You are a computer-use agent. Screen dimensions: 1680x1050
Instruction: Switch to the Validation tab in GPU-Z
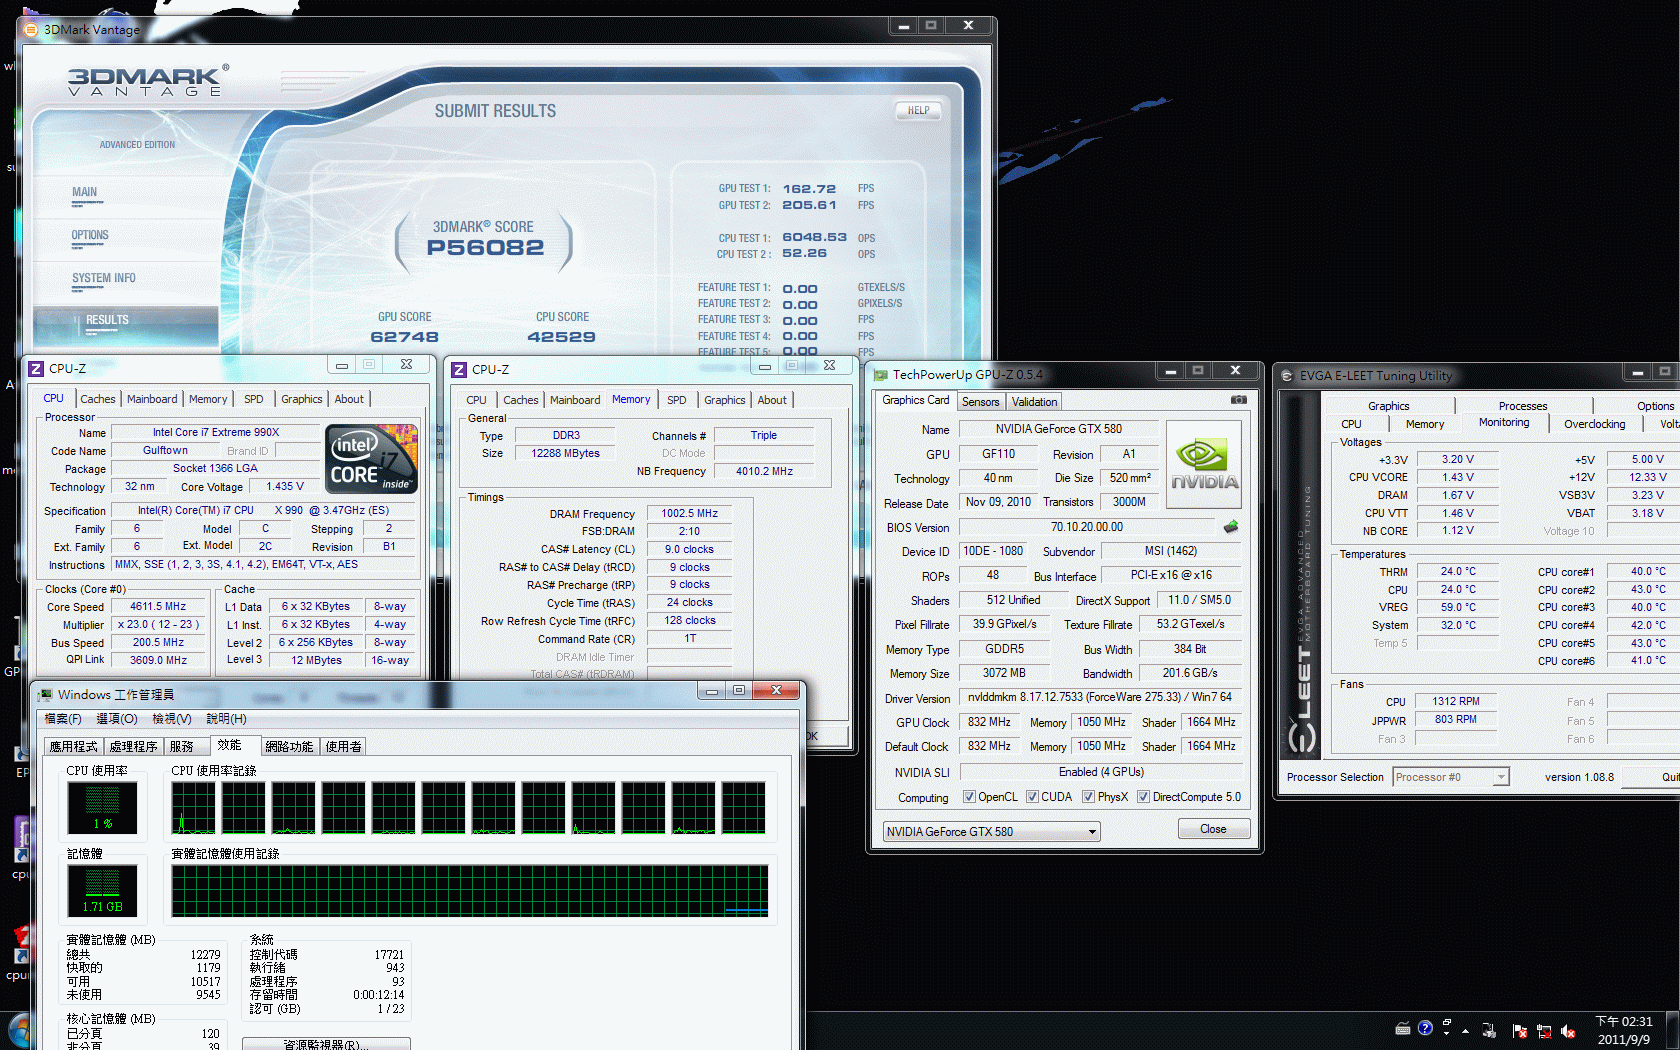tap(1034, 401)
